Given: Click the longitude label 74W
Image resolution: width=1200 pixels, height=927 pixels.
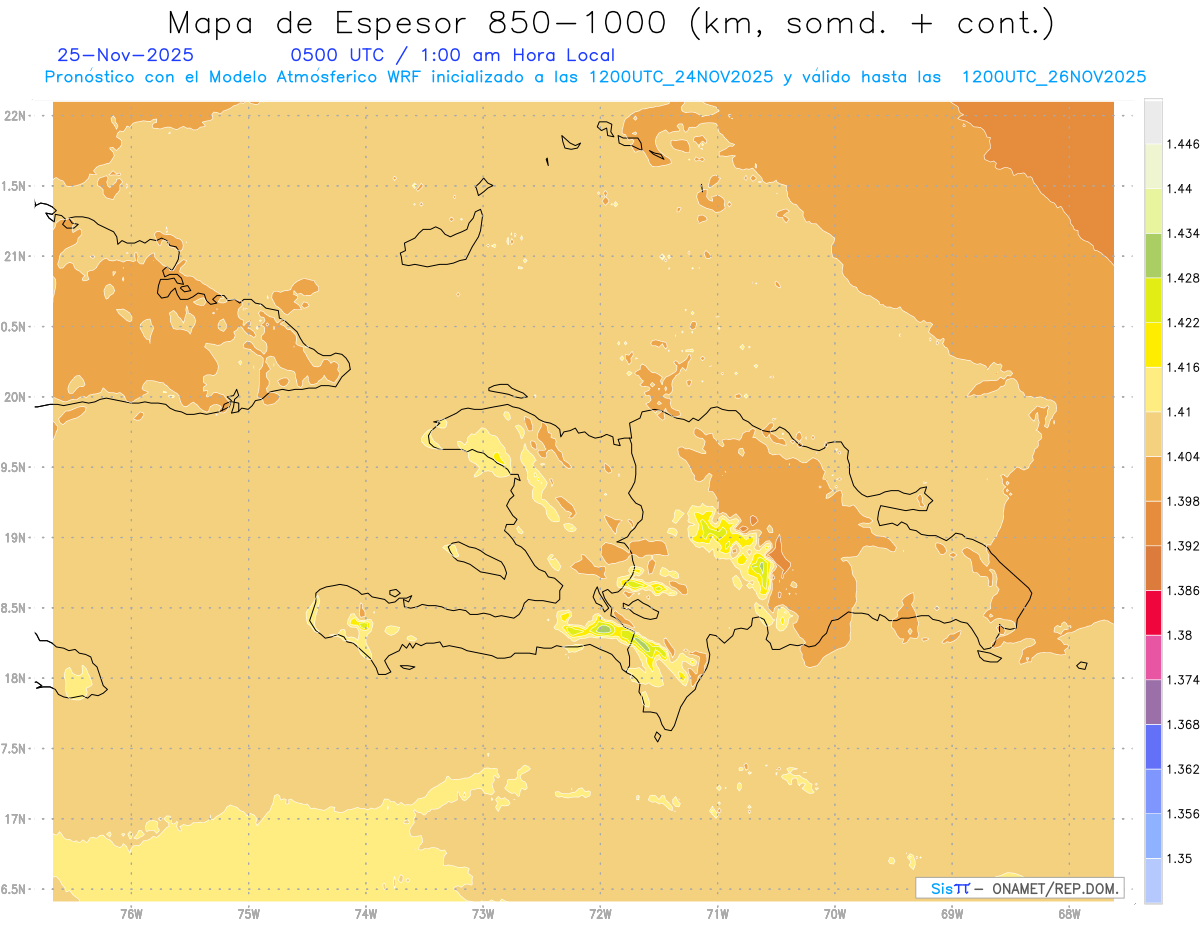Looking at the screenshot, I should 366,913.
